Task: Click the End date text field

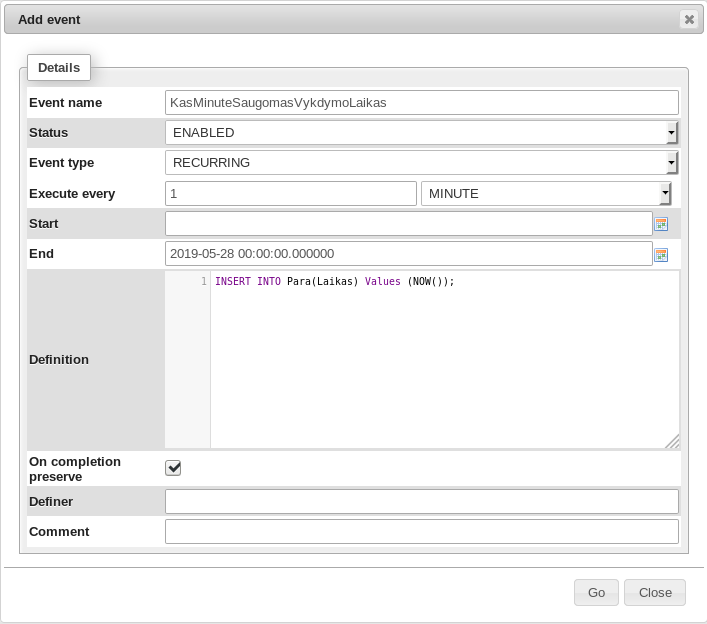Action: point(408,254)
